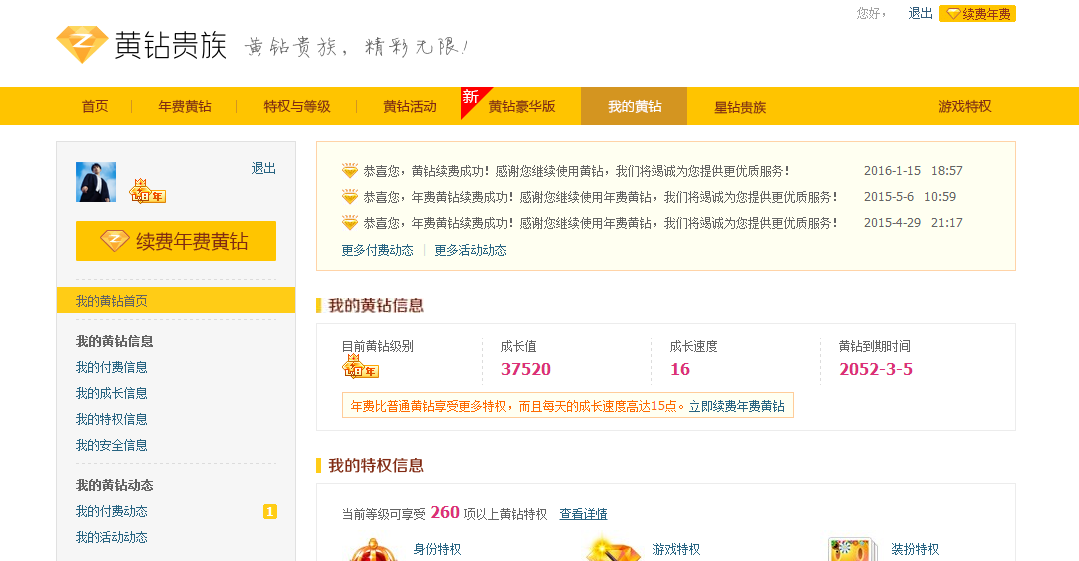This screenshot has height=561, width=1079.
Task: Click the 我的黄钻动态 sidebar heading
Action: click(114, 485)
